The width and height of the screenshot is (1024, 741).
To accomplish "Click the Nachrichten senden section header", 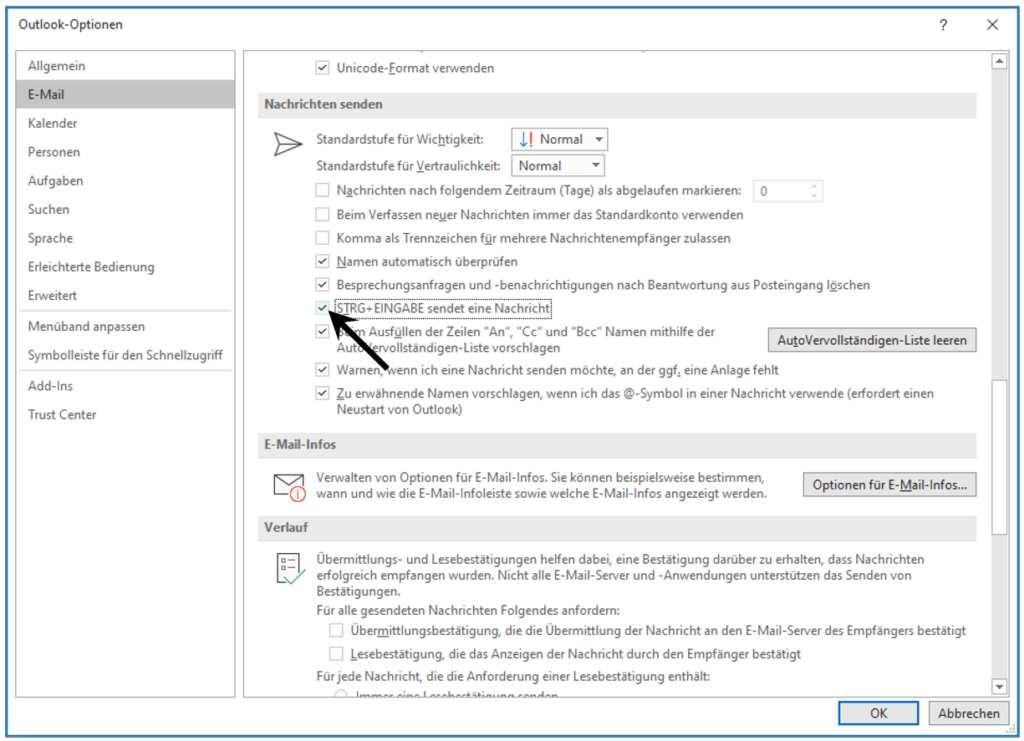I will point(617,104).
